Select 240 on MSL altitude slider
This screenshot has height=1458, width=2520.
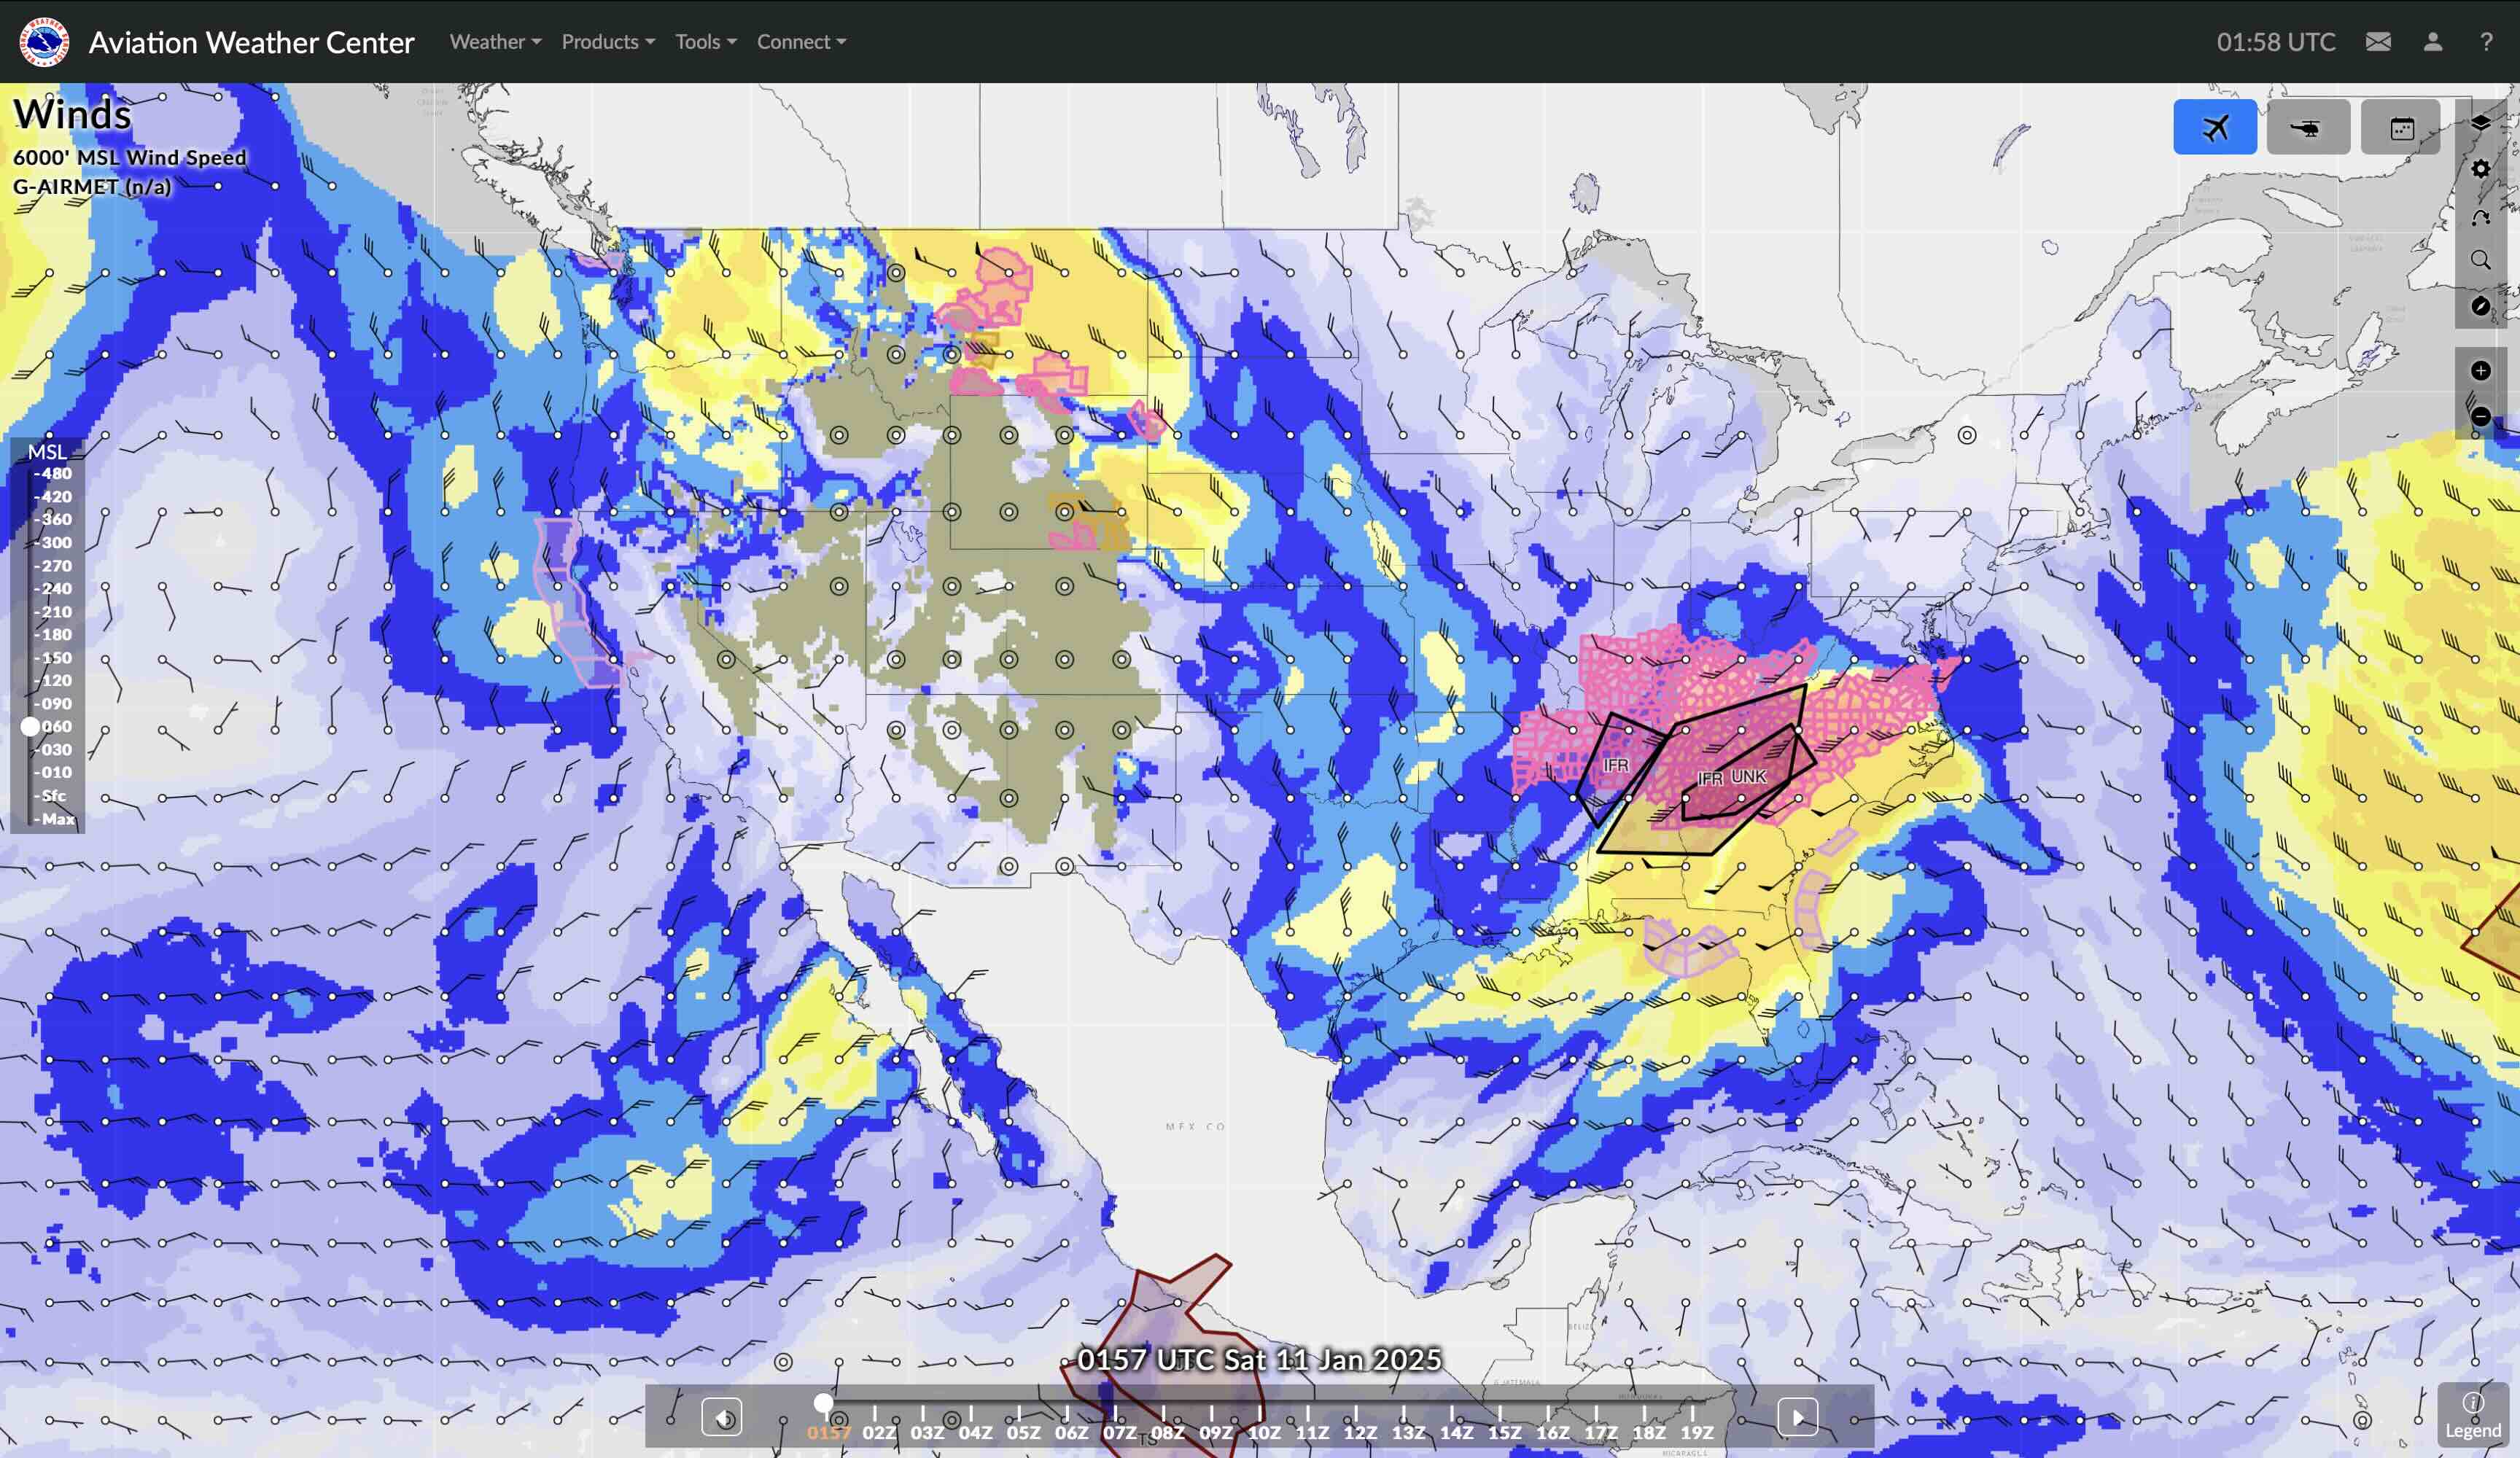click(x=55, y=589)
